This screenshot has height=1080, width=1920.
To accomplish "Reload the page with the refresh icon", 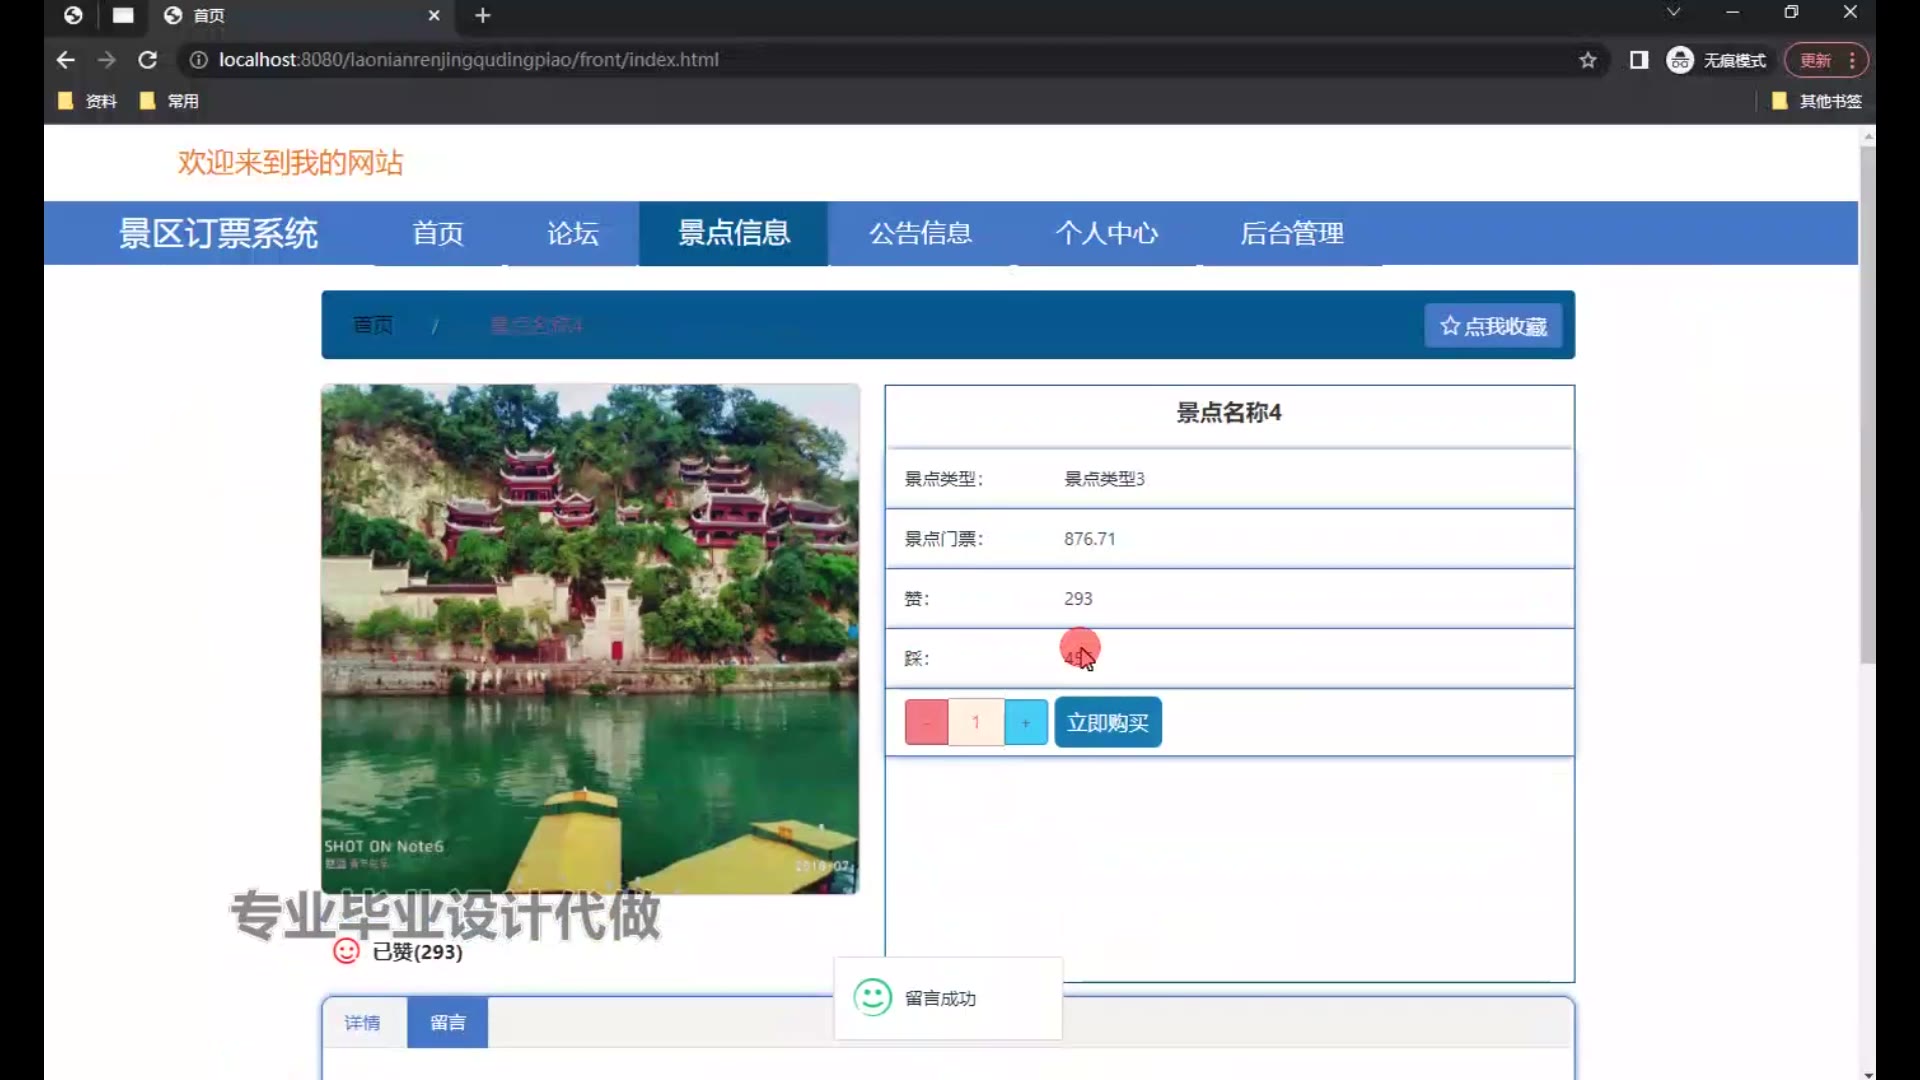I will 148,60.
